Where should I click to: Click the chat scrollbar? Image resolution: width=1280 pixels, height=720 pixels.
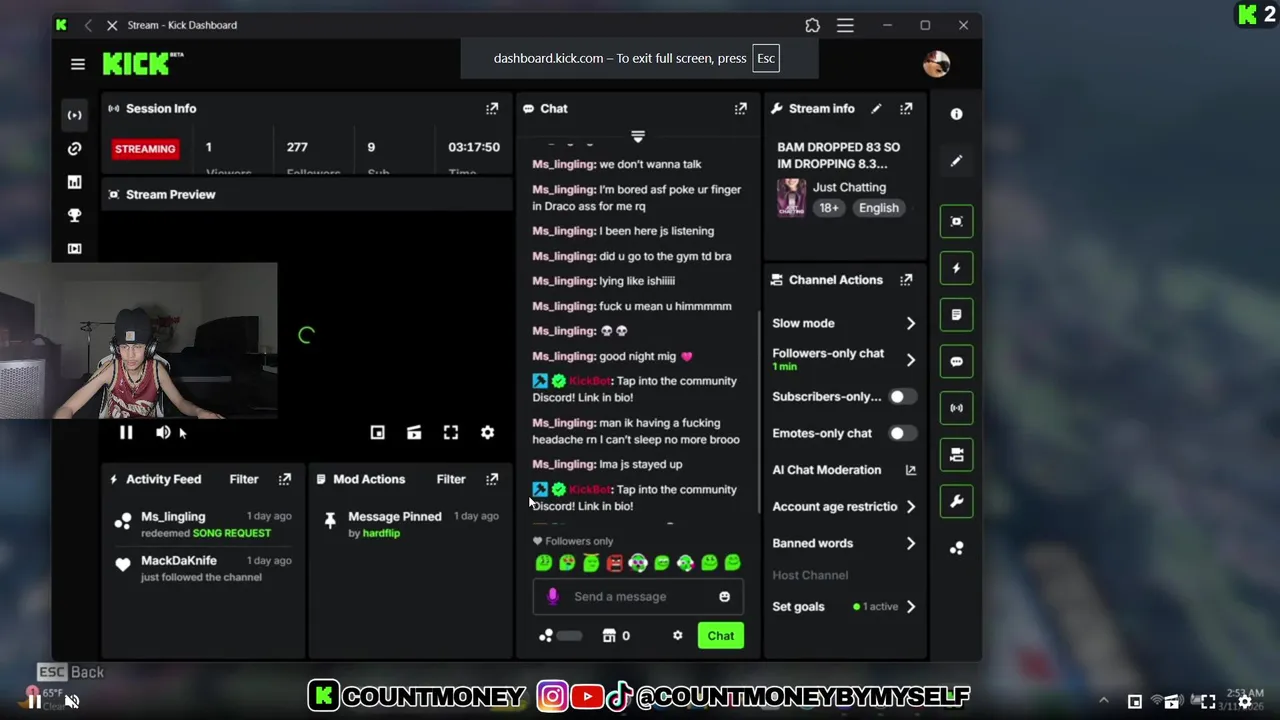(x=759, y=410)
